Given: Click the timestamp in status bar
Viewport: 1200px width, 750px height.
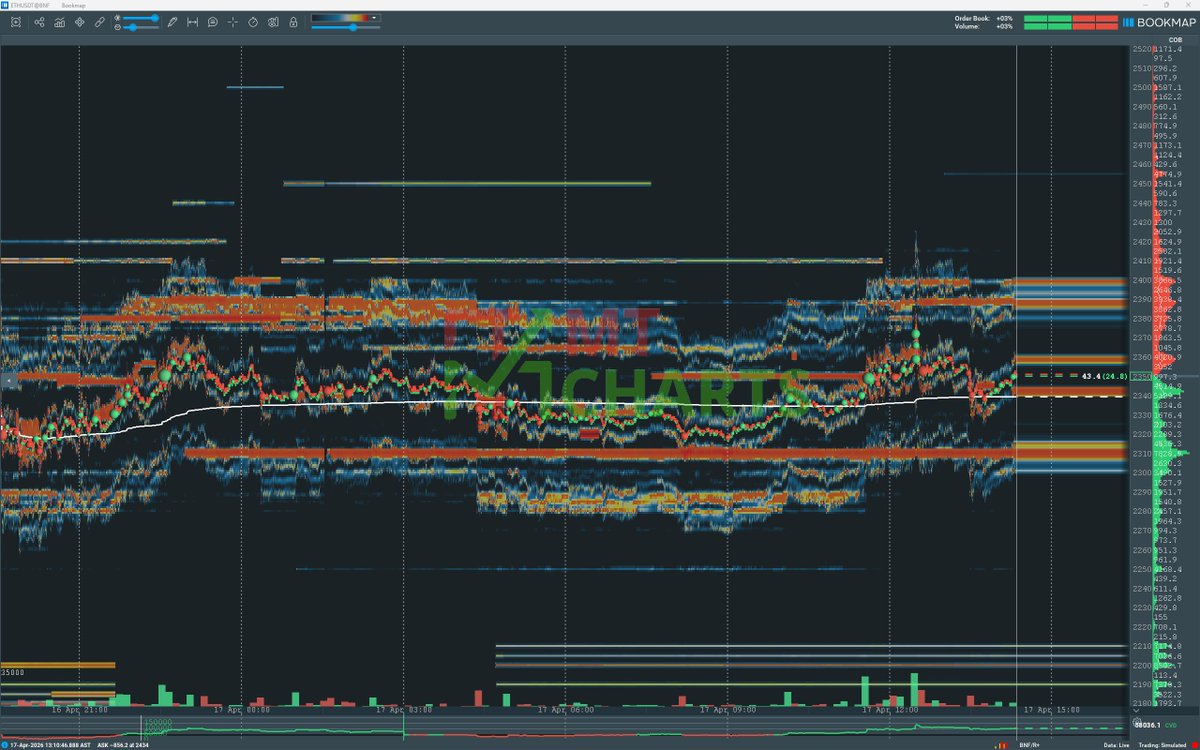Looking at the screenshot, I should tap(51, 745).
